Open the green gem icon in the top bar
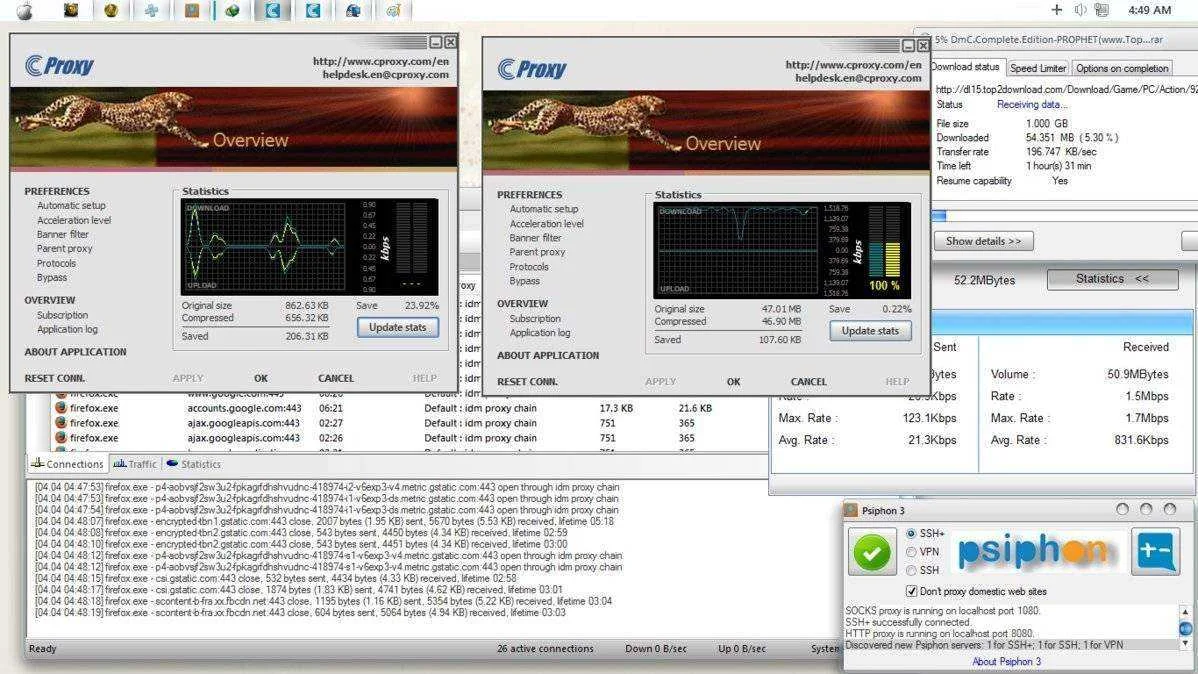Screen dimensions: 1198x674 [232, 11]
